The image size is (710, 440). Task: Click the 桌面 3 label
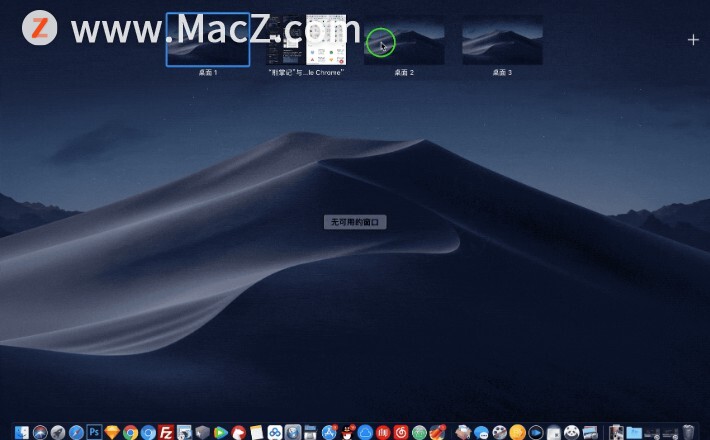(x=502, y=72)
